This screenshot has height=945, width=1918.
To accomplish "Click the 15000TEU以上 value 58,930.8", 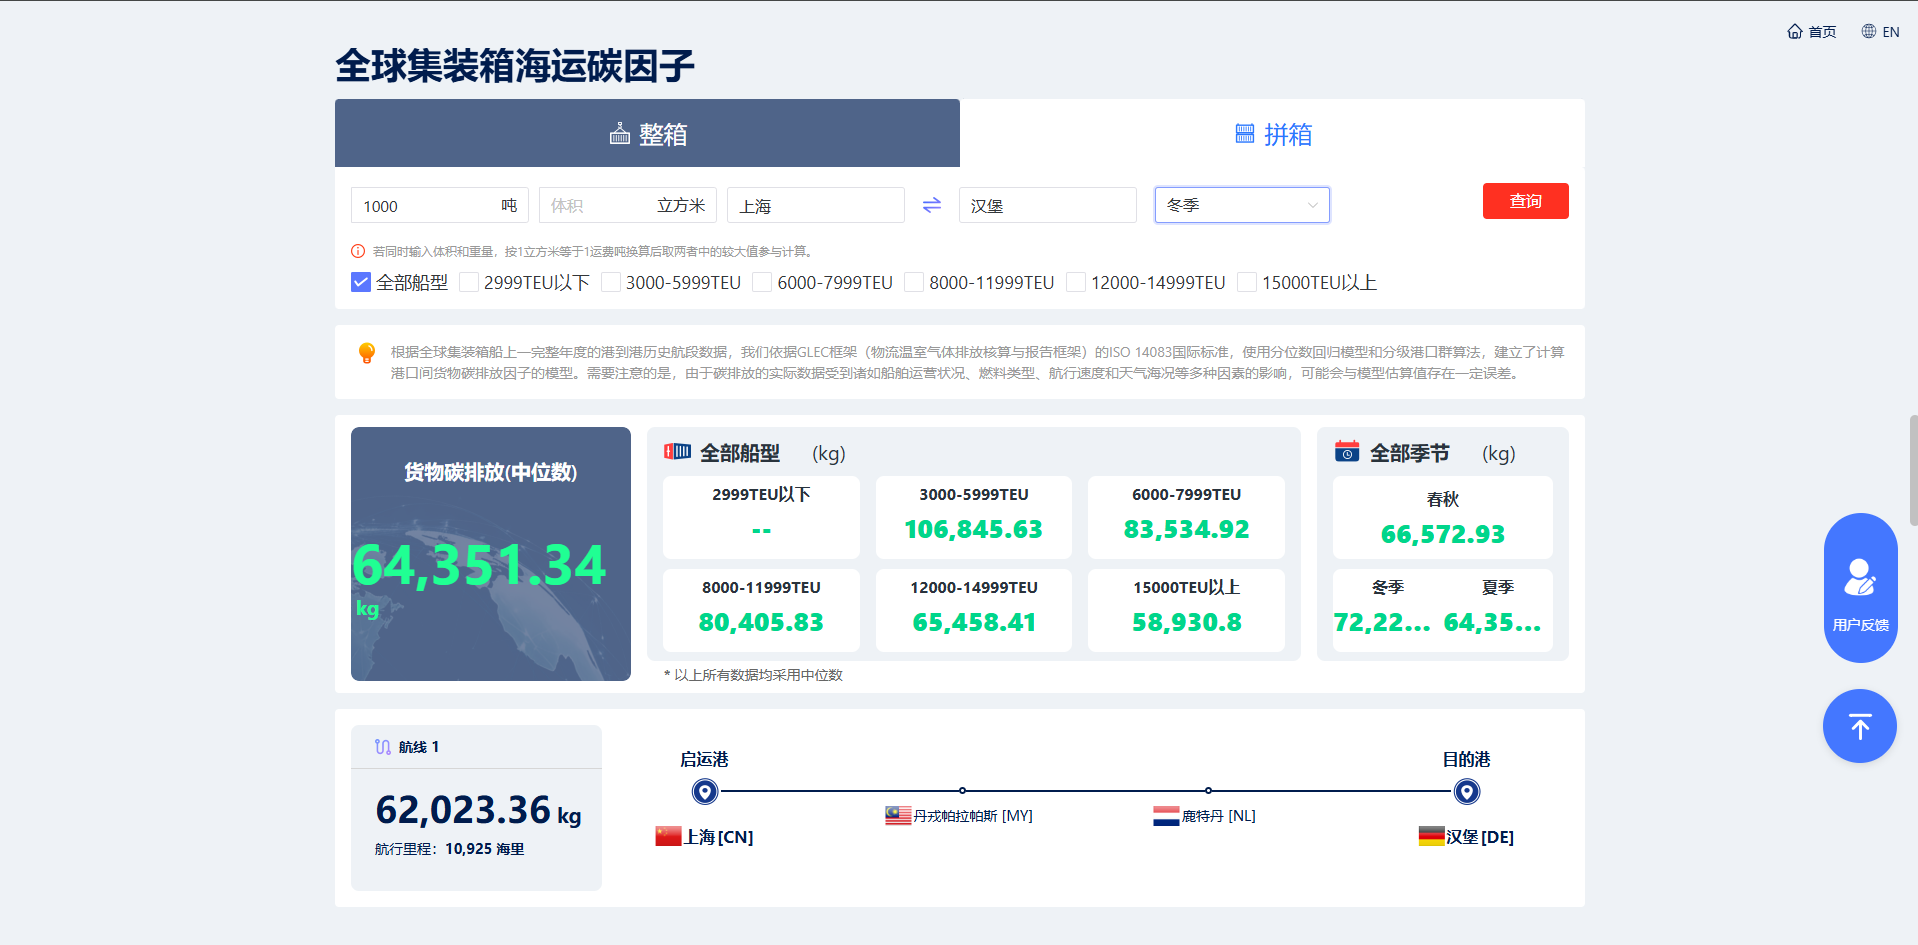I will click(1187, 622).
